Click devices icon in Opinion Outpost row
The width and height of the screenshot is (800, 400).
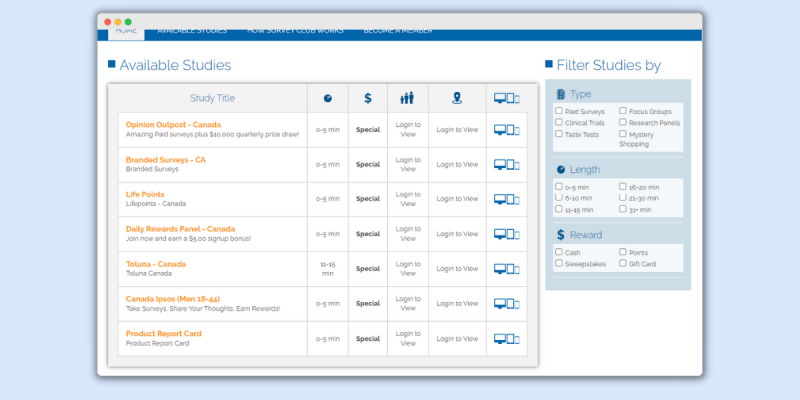[507, 130]
